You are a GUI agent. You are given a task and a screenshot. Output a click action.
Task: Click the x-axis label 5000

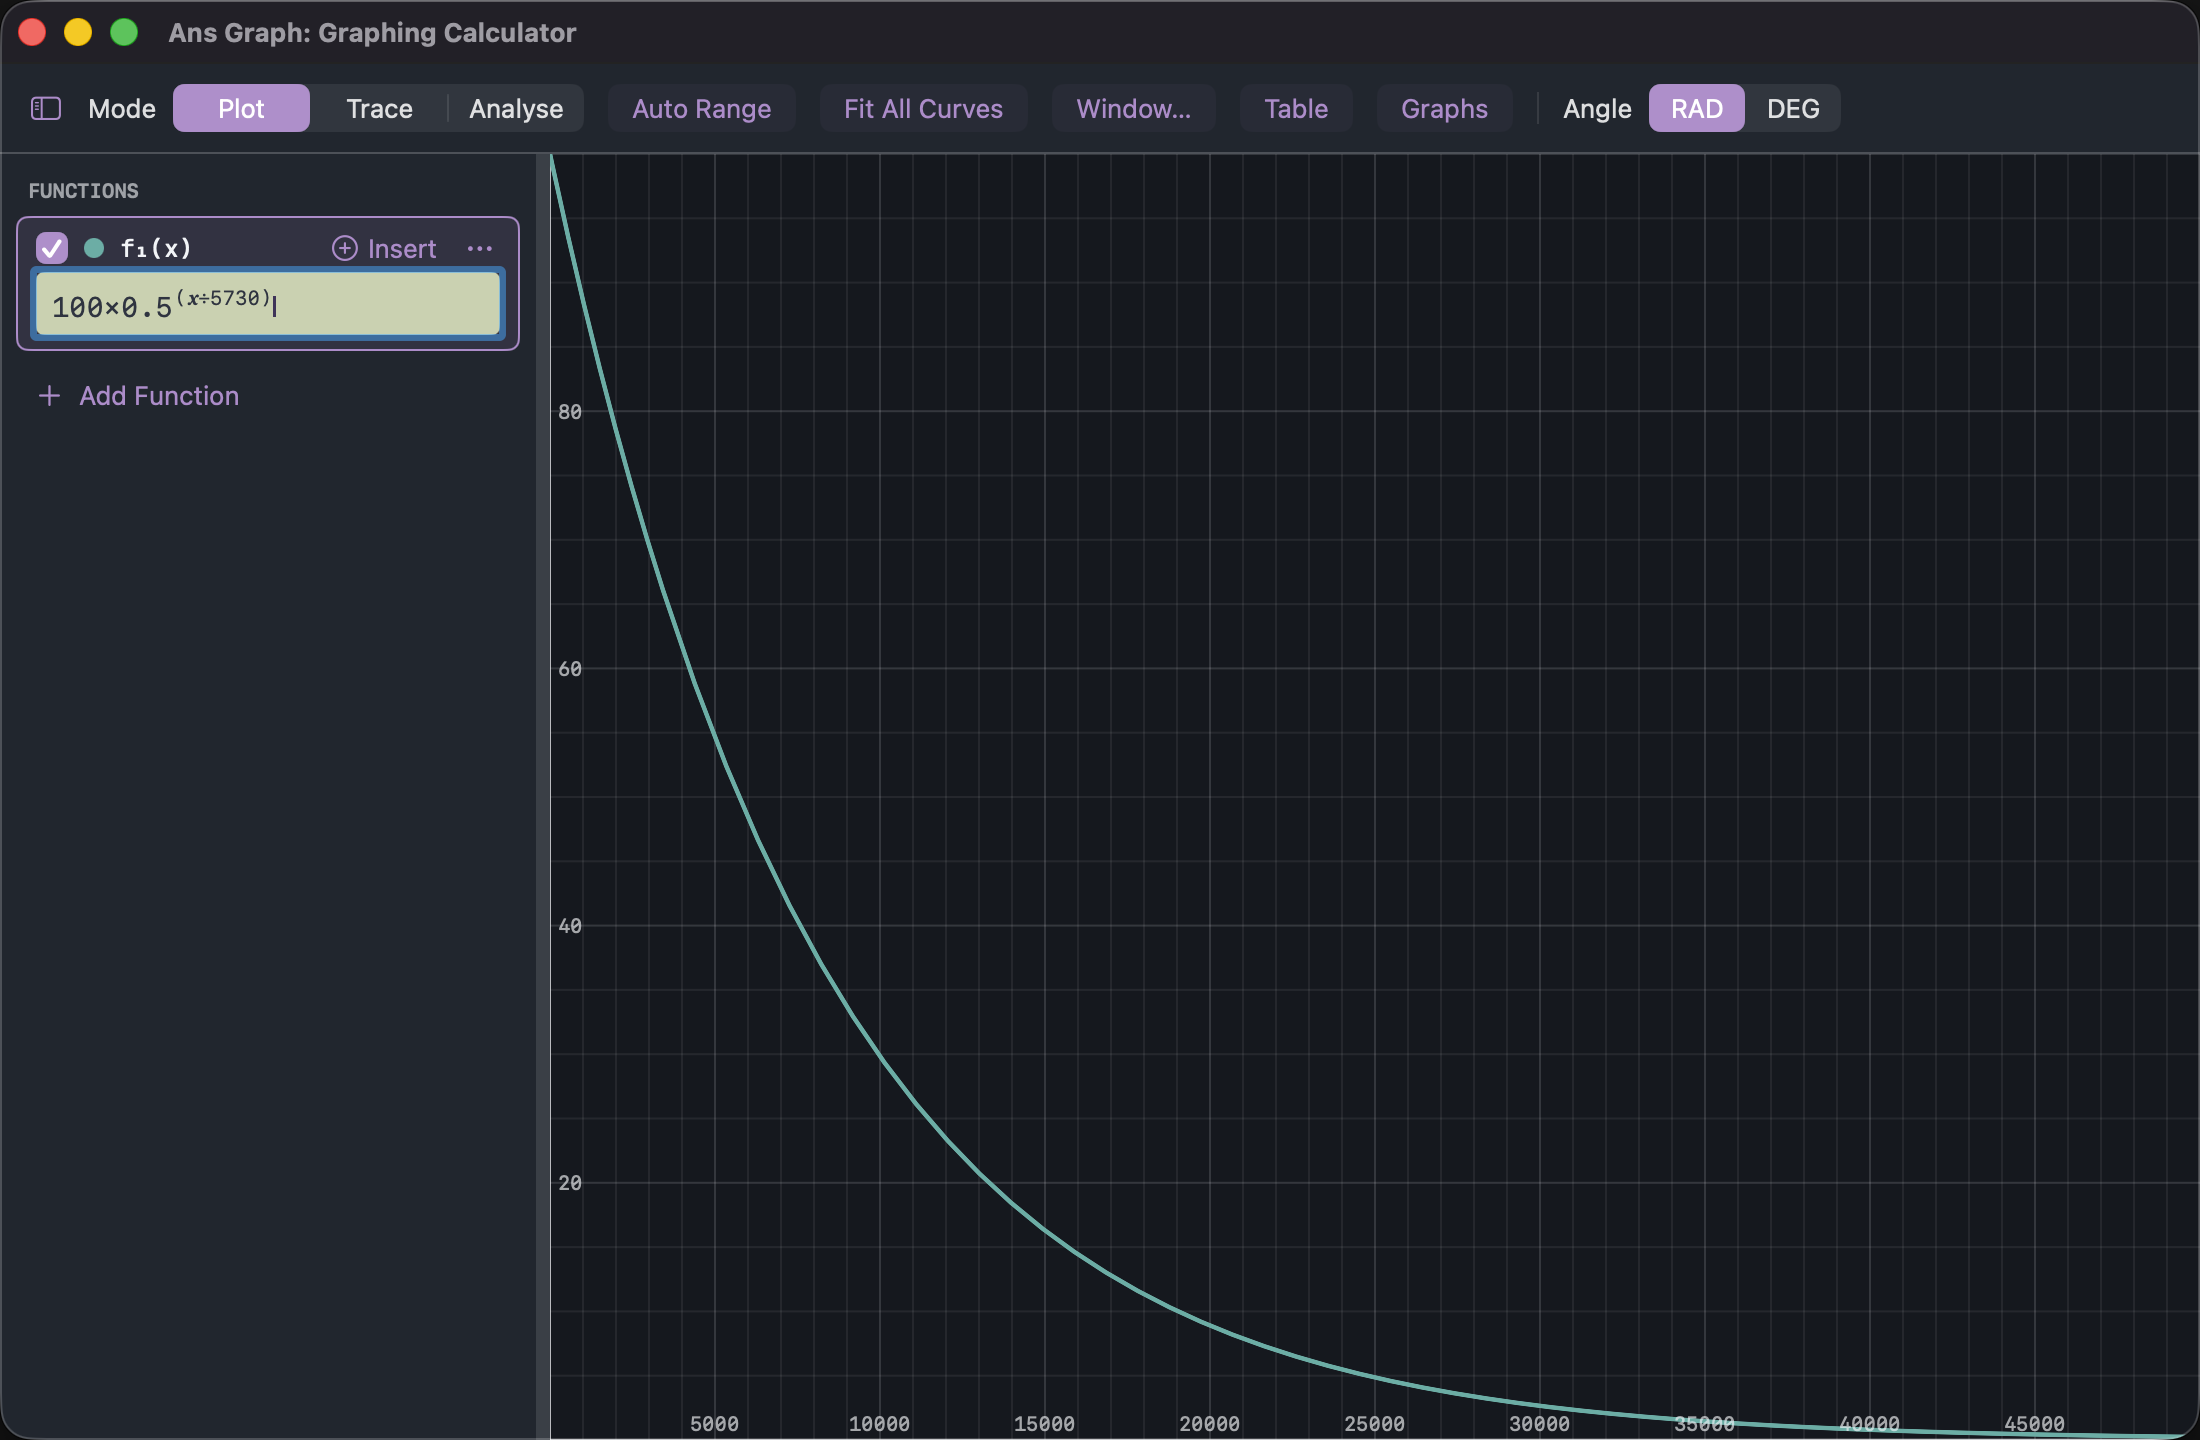coord(715,1423)
